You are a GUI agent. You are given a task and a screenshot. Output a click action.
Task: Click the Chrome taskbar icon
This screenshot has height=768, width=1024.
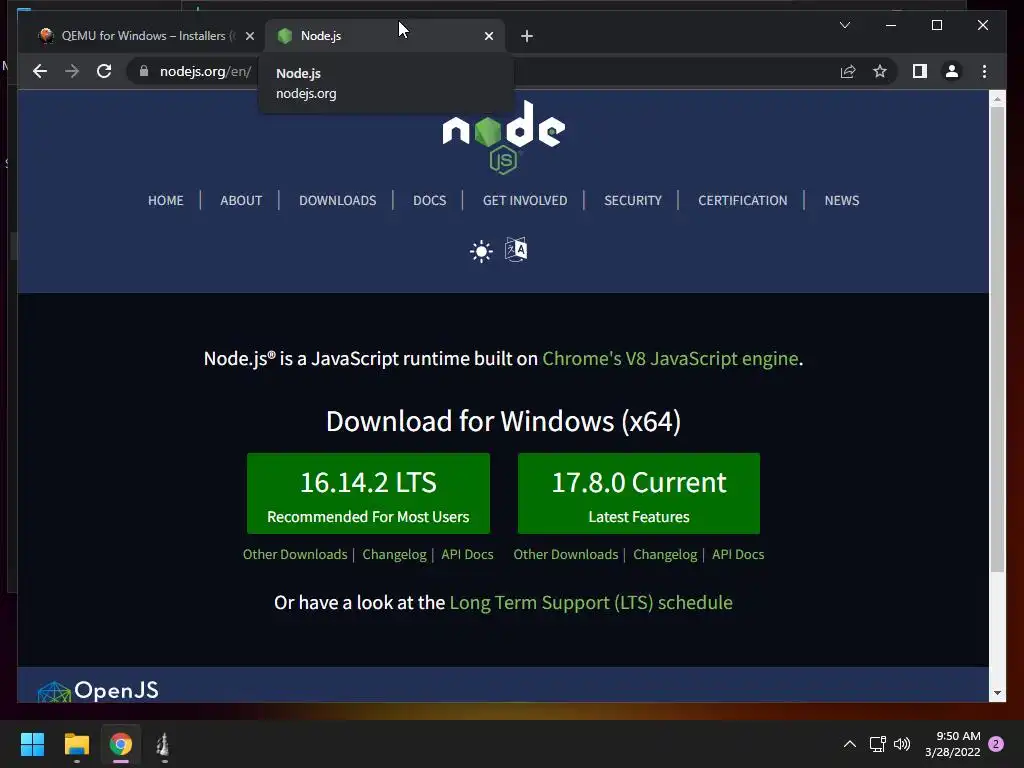click(x=120, y=744)
